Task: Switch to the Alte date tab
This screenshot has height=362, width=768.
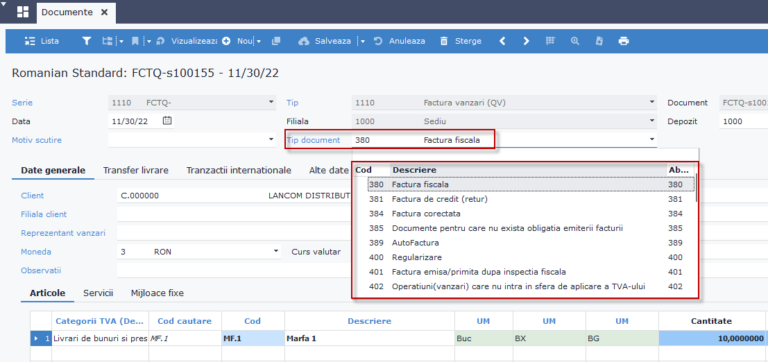Action: 329,170
